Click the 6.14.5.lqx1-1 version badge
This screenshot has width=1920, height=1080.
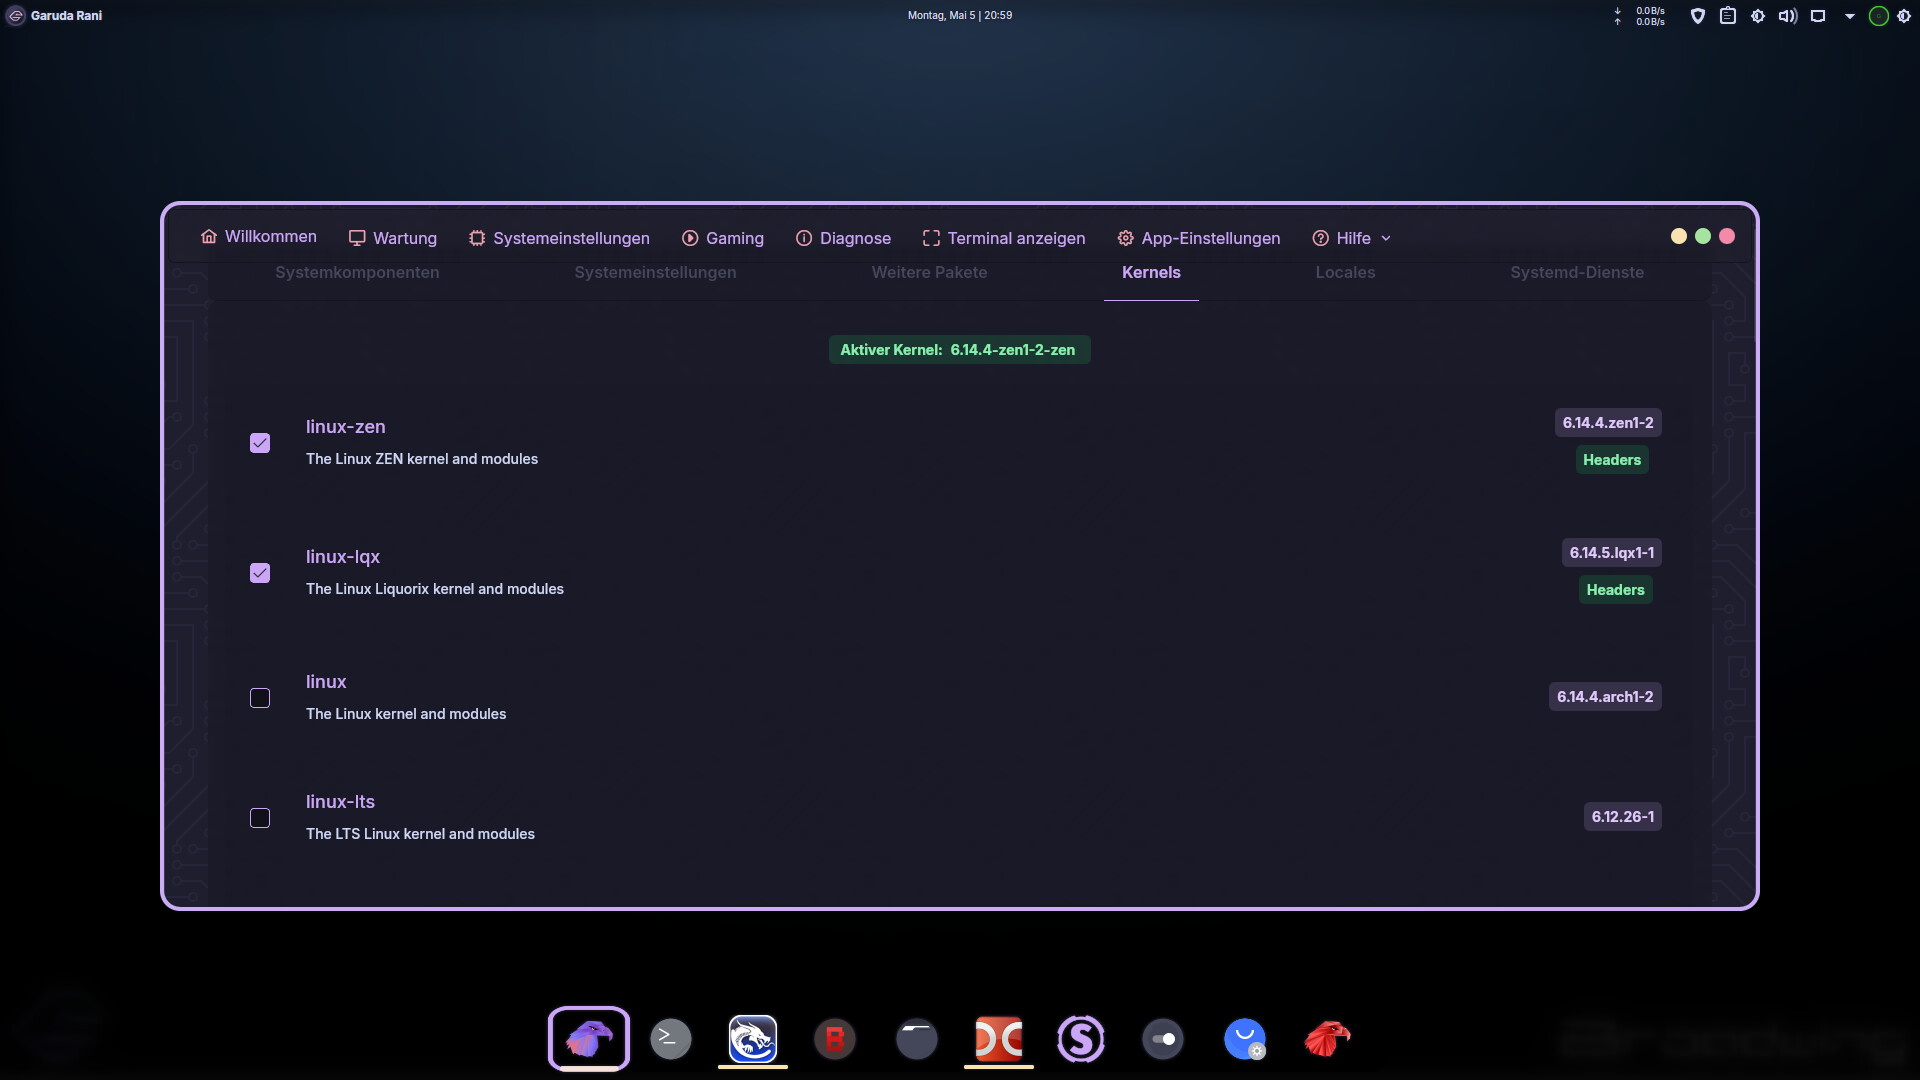click(1612, 553)
